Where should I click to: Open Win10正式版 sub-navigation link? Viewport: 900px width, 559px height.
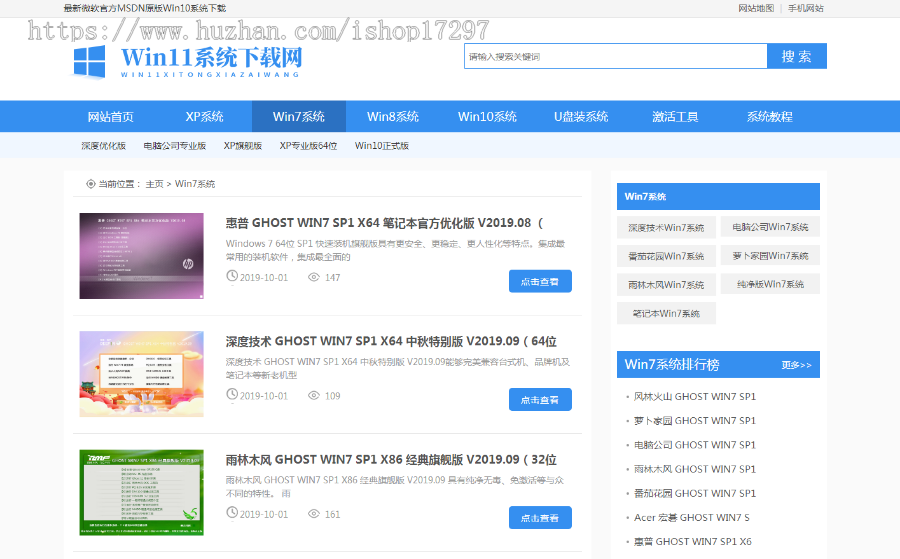[x=382, y=146]
